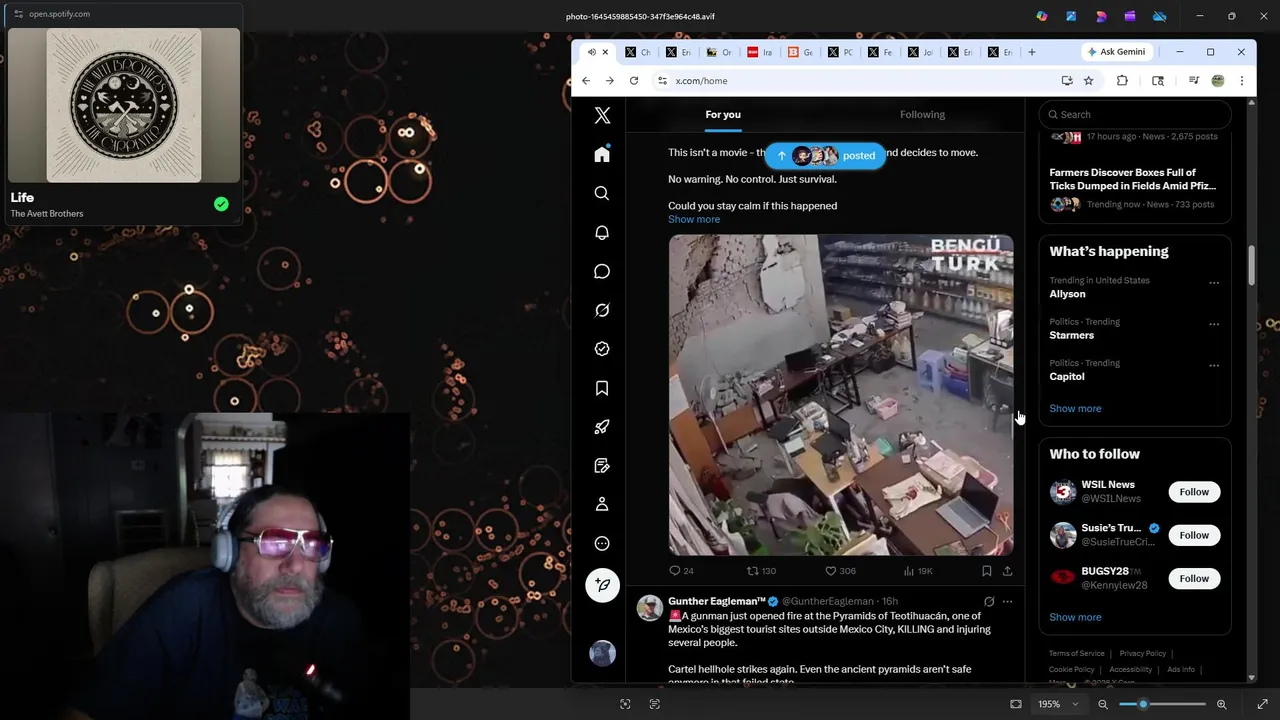Open more options for Starmers trend

[1214, 324]
